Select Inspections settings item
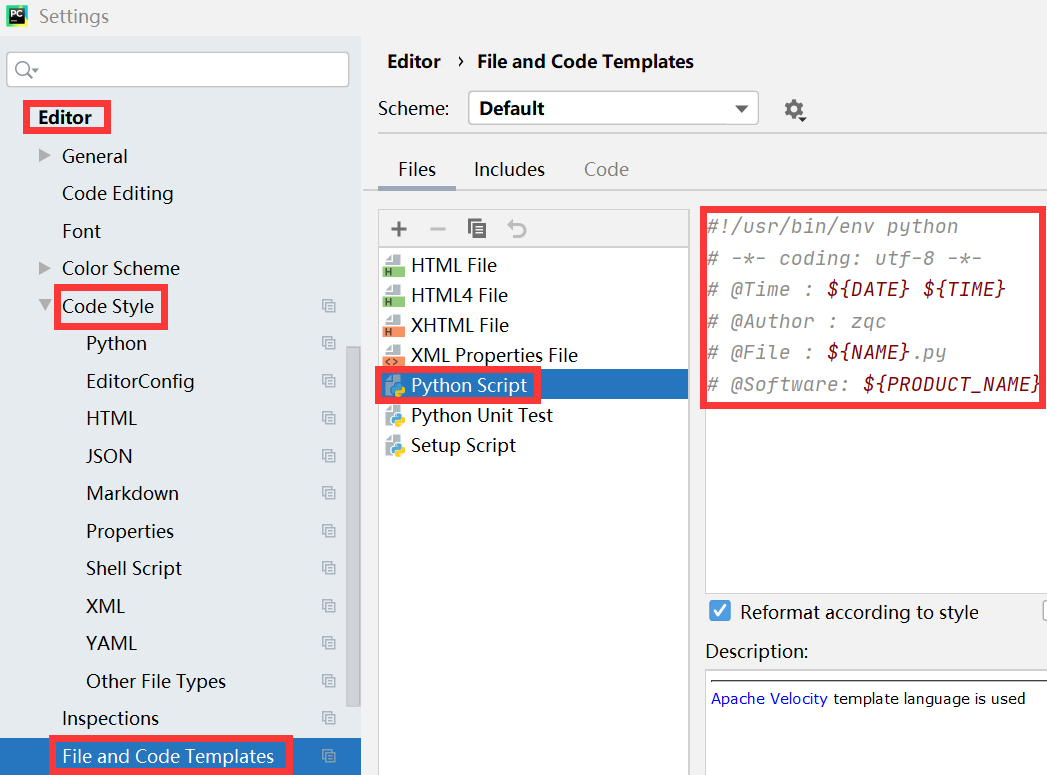The image size is (1047, 775). (x=110, y=719)
